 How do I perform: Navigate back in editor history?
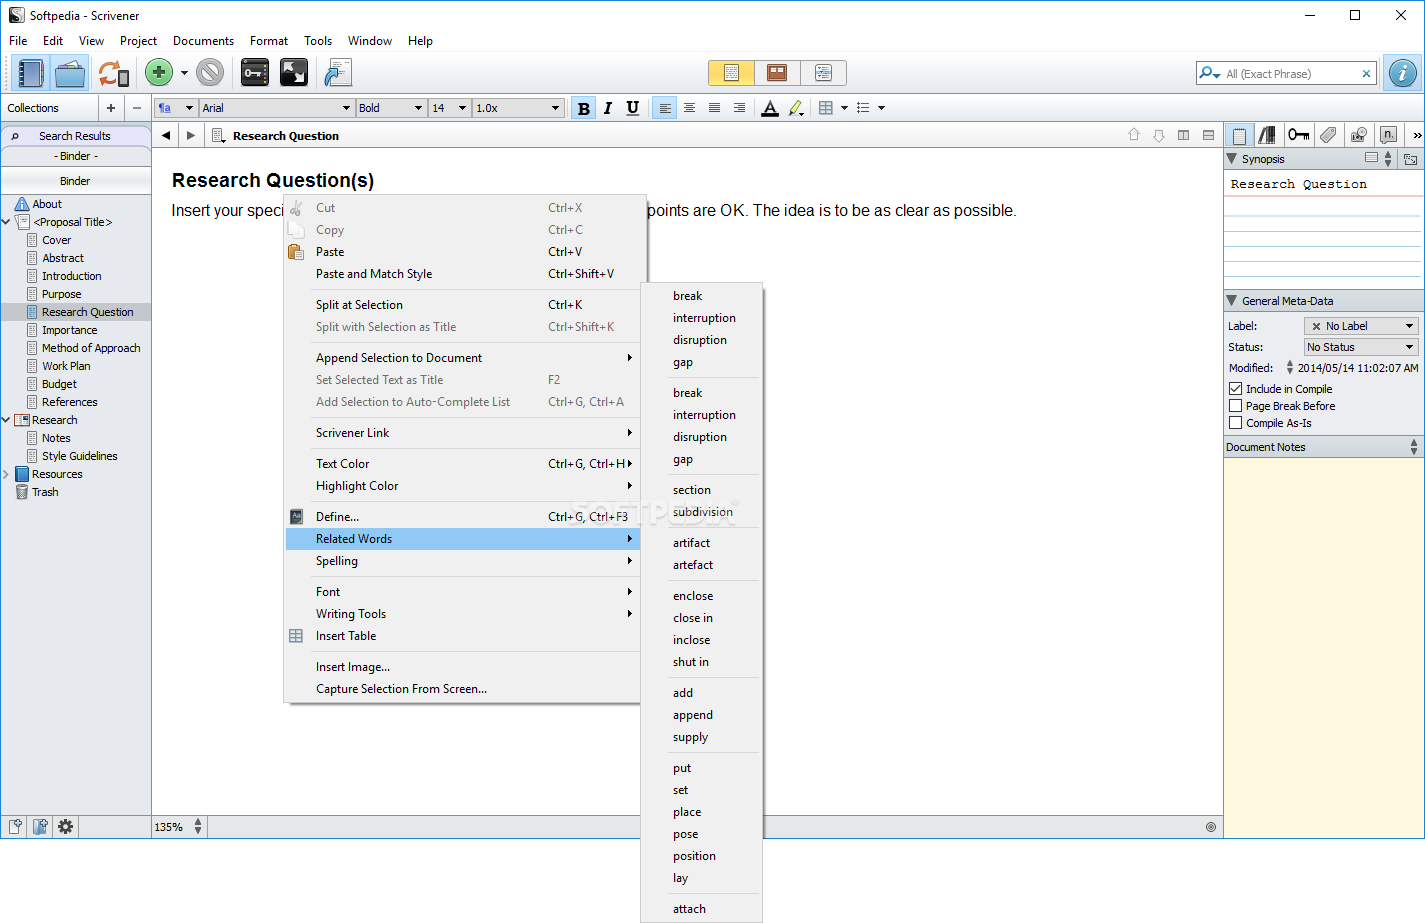click(x=166, y=135)
